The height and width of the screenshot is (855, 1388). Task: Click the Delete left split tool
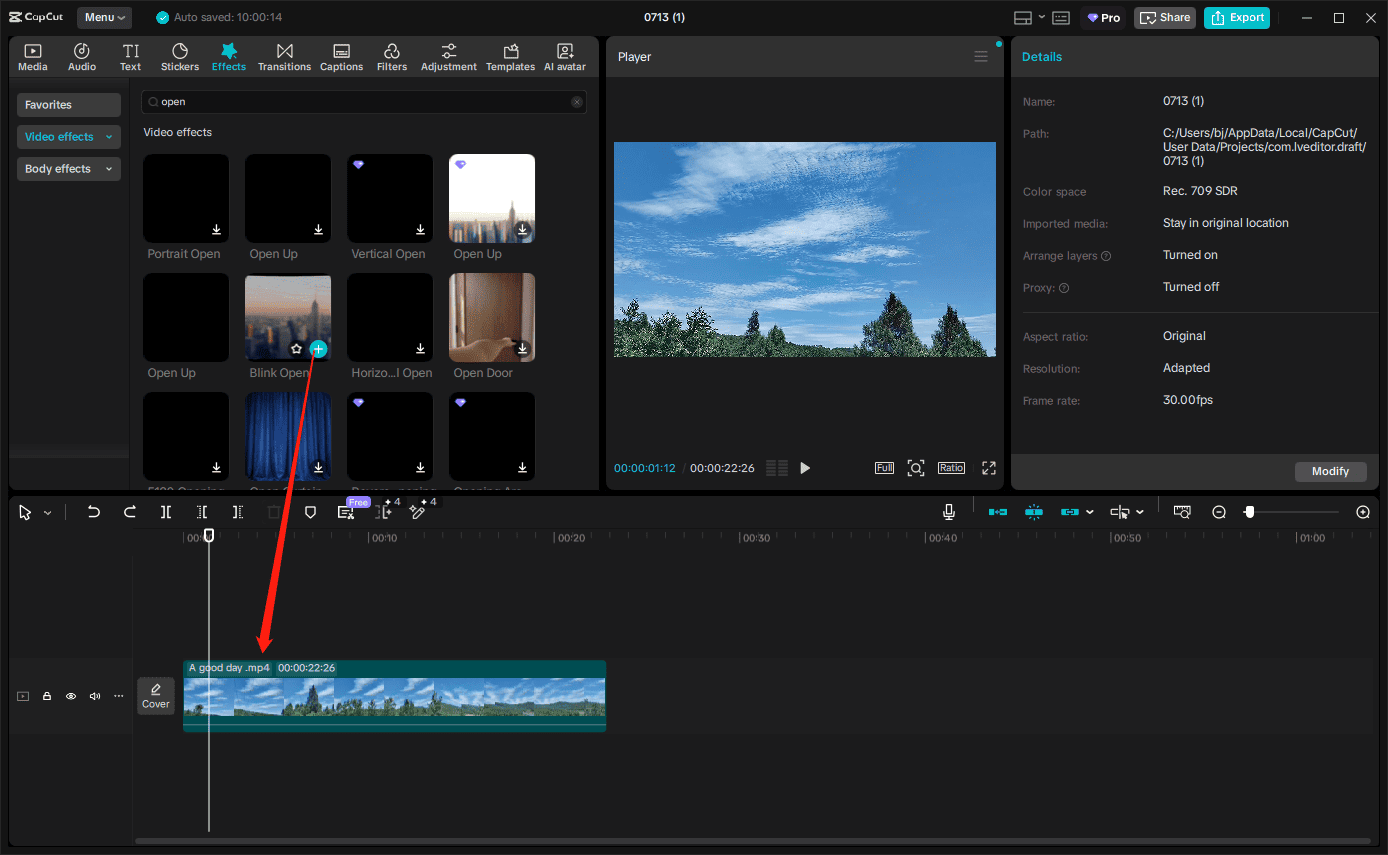click(202, 512)
